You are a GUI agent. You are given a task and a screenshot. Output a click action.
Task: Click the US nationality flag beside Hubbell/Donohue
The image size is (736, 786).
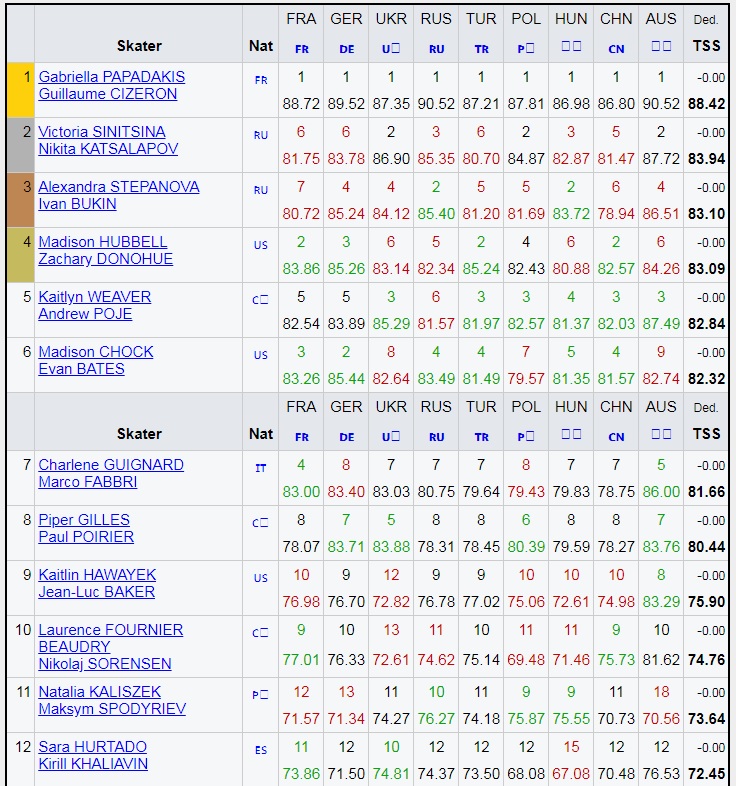tap(261, 246)
